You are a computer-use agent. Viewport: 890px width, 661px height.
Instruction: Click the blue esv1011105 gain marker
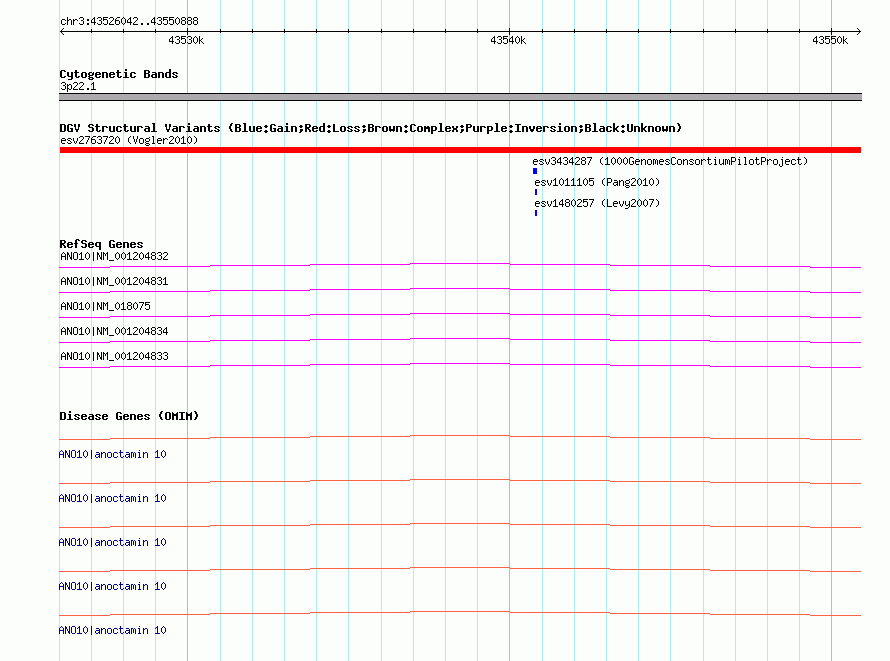click(x=536, y=192)
